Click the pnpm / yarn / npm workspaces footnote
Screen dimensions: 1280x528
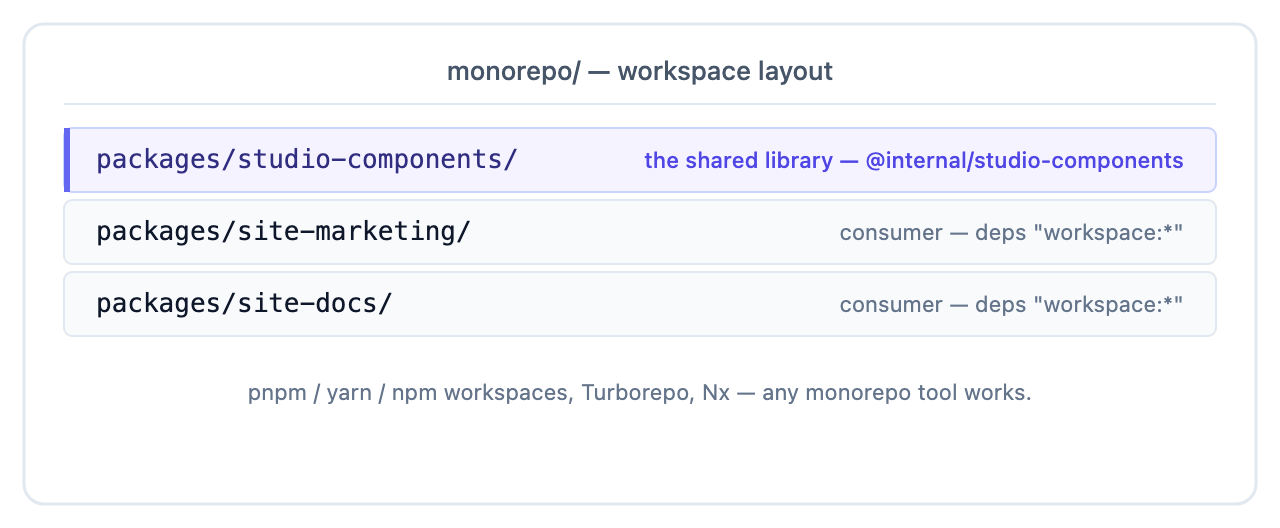[x=640, y=392]
